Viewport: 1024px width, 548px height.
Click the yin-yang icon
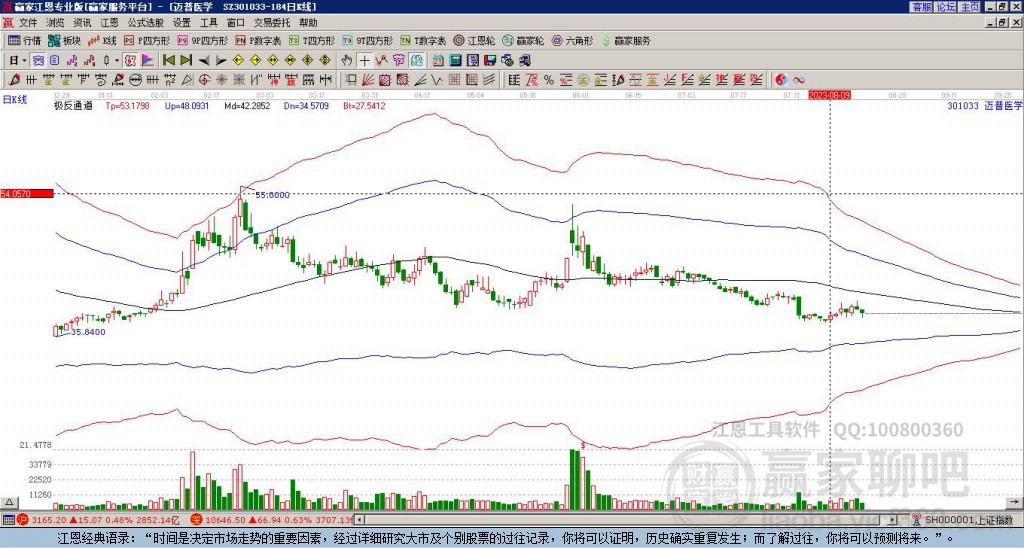(x=781, y=80)
